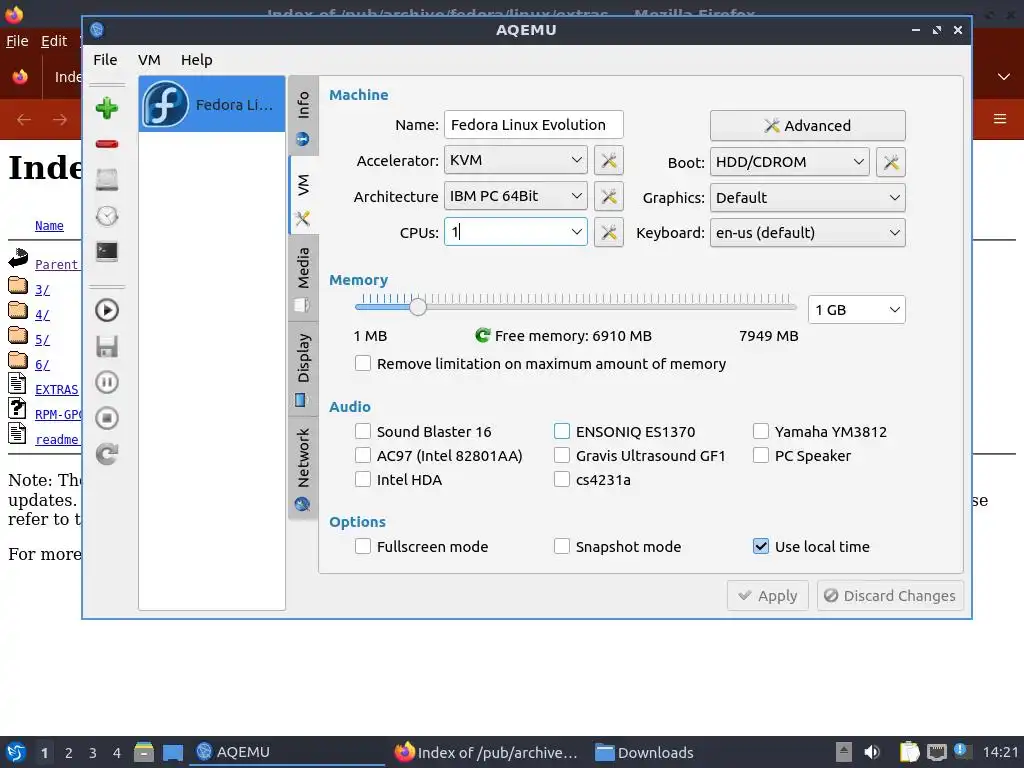Check the AC97 (Intel 82801AA) option

[x=363, y=455]
